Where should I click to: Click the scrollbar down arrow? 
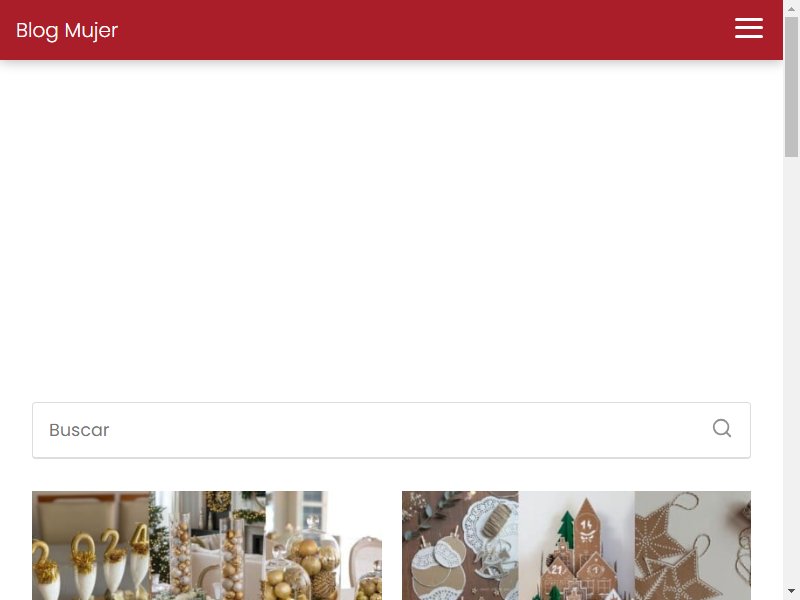(x=791, y=591)
